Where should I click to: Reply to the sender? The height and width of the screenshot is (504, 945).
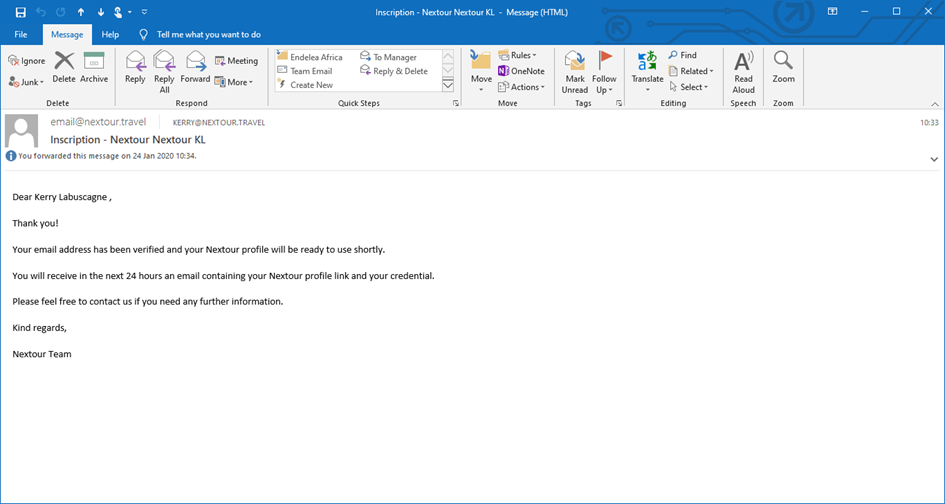[x=135, y=68]
